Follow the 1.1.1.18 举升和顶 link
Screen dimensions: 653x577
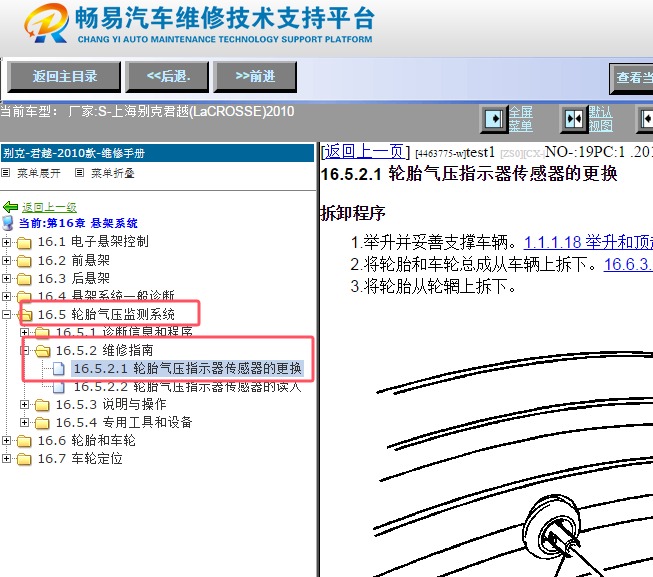coord(588,242)
